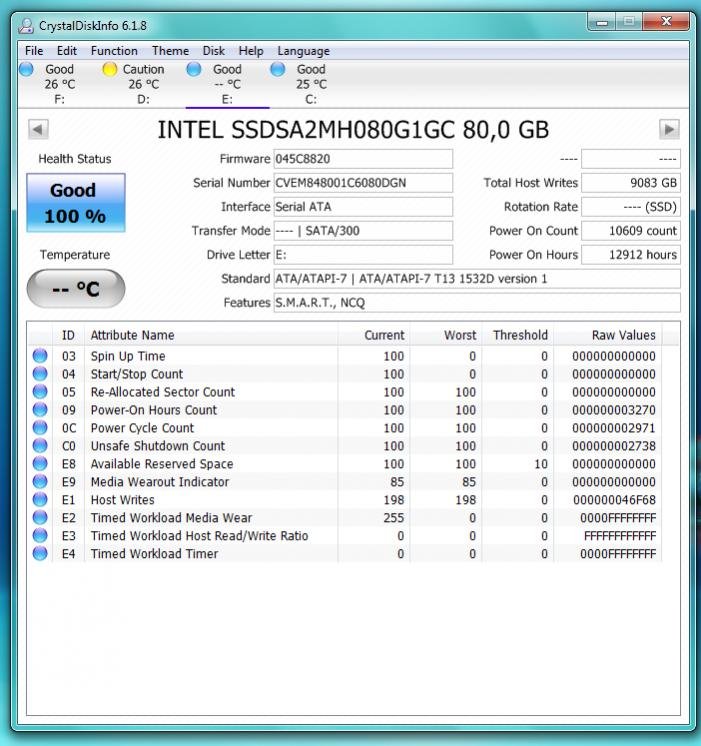Click the status orb for Host Writes
The width and height of the screenshot is (701, 746).
40,500
